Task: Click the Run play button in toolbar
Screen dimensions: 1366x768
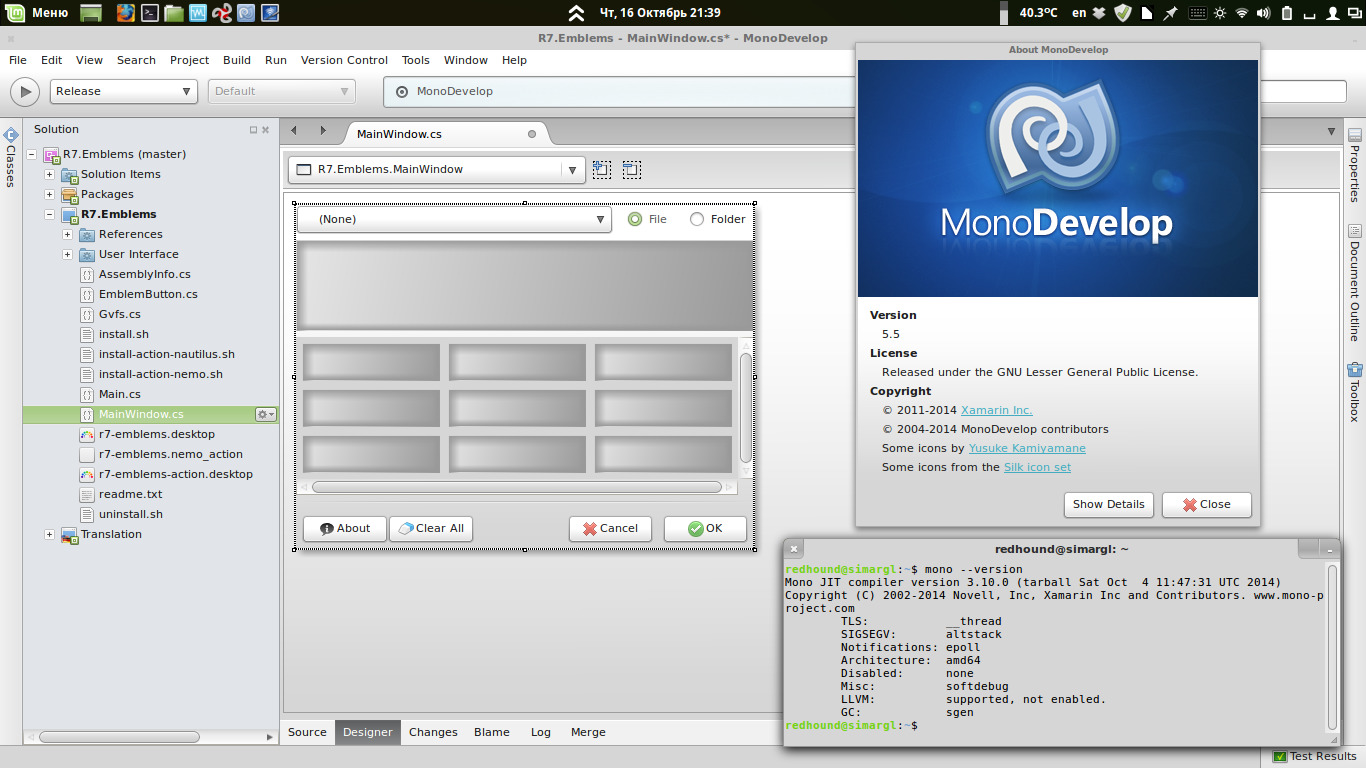Action: point(25,91)
